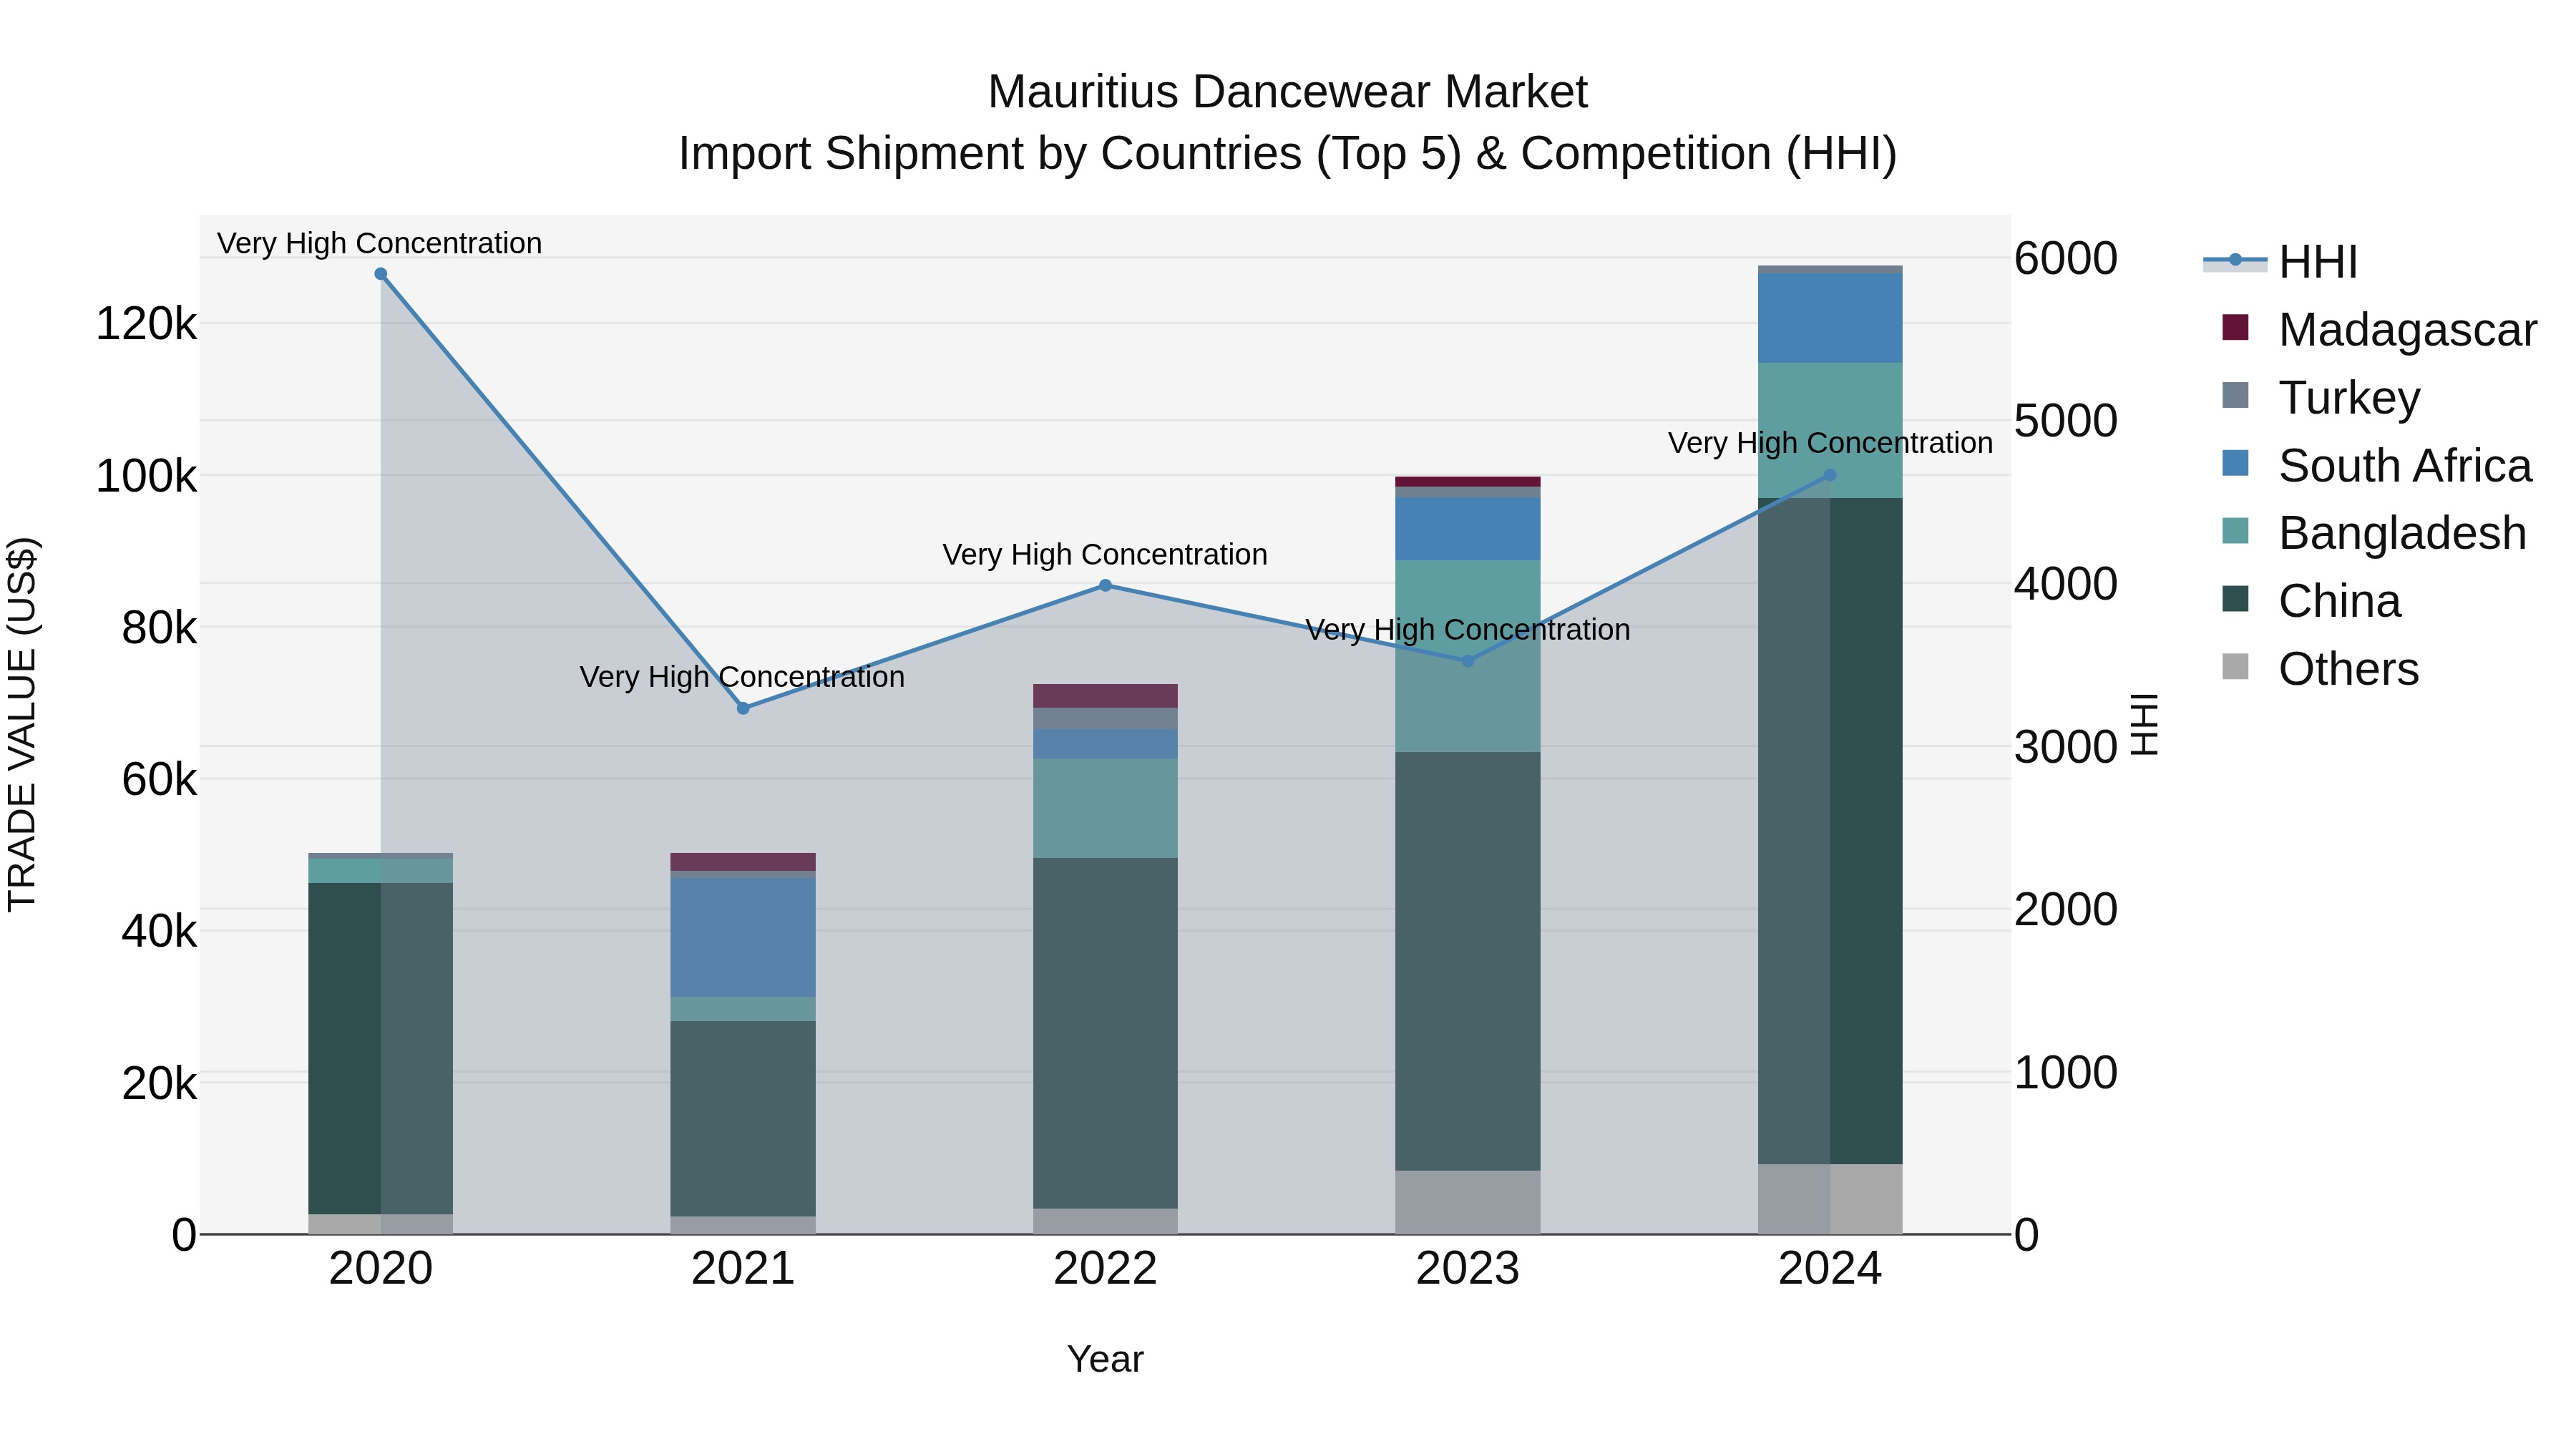Click 2022 Very High Concentration annotation
Viewport: 2576px width, 1449px height.
(1105, 554)
